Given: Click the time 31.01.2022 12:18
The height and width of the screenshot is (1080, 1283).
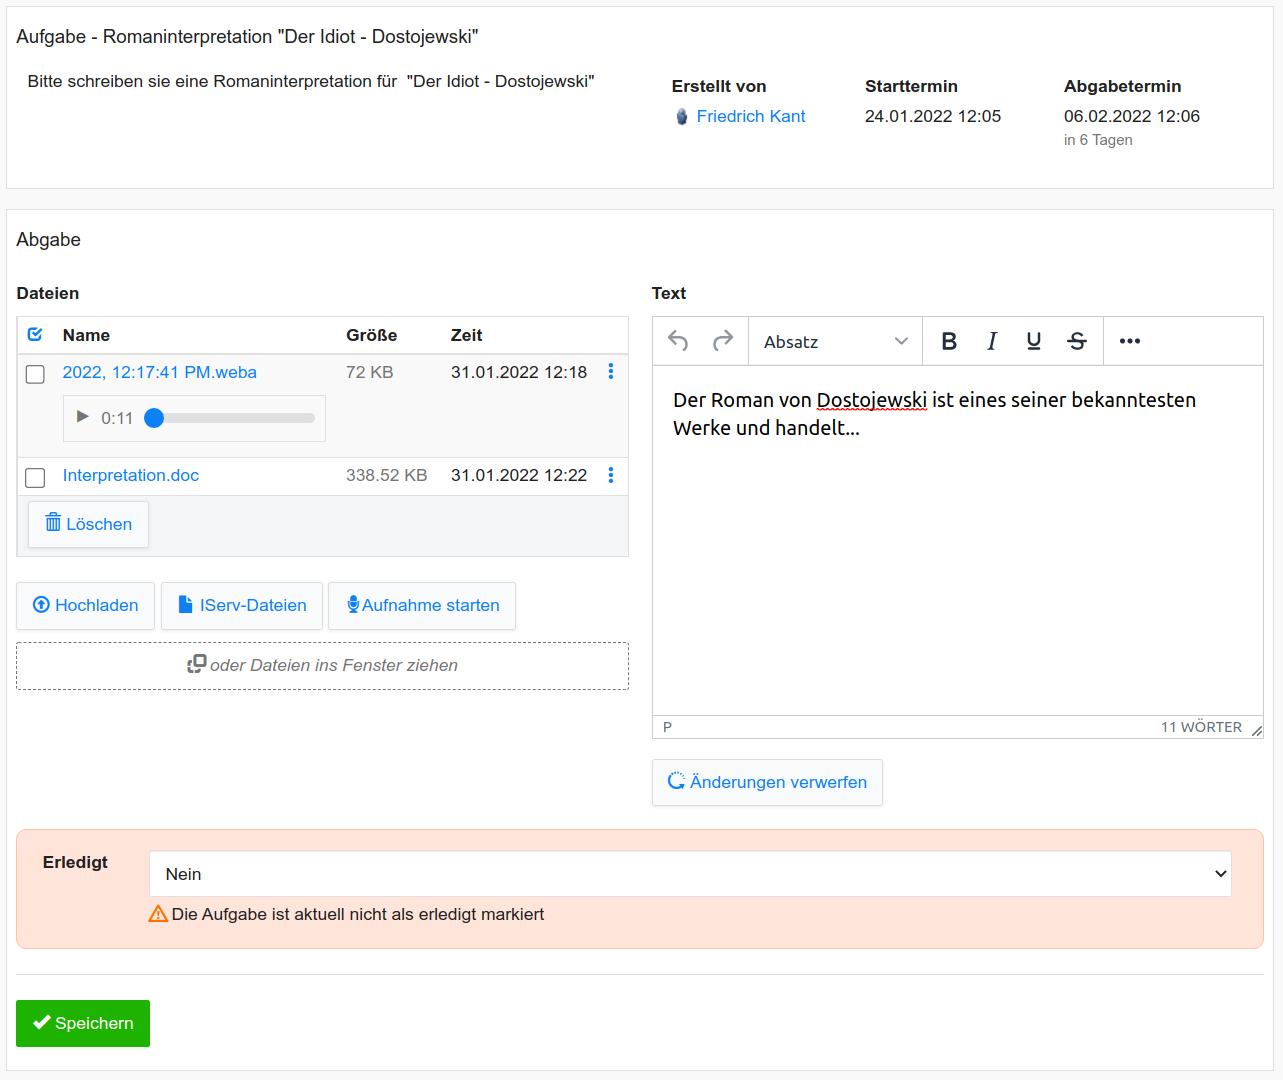Looking at the screenshot, I should pyautogui.click(x=519, y=372).
